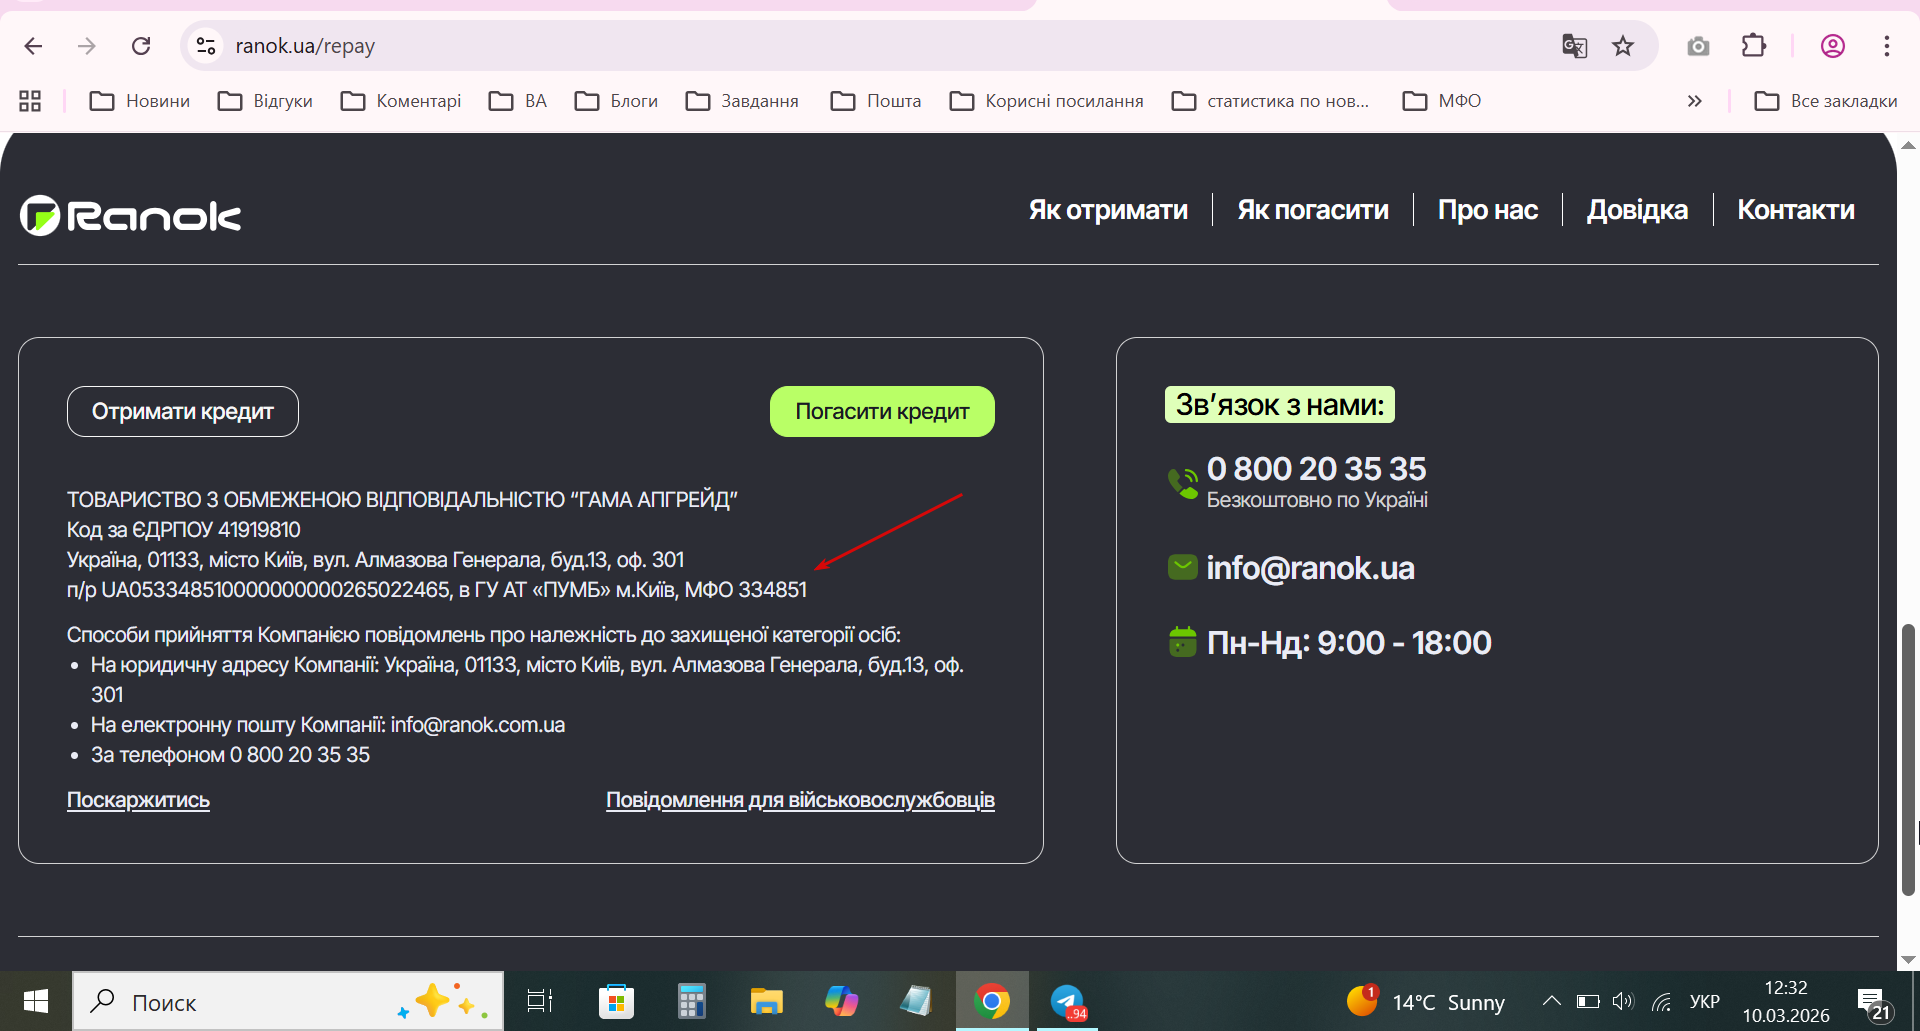This screenshot has width=1920, height=1031.
Task: Expand the hidden bookmarks overflow chevron
Action: 1694,101
